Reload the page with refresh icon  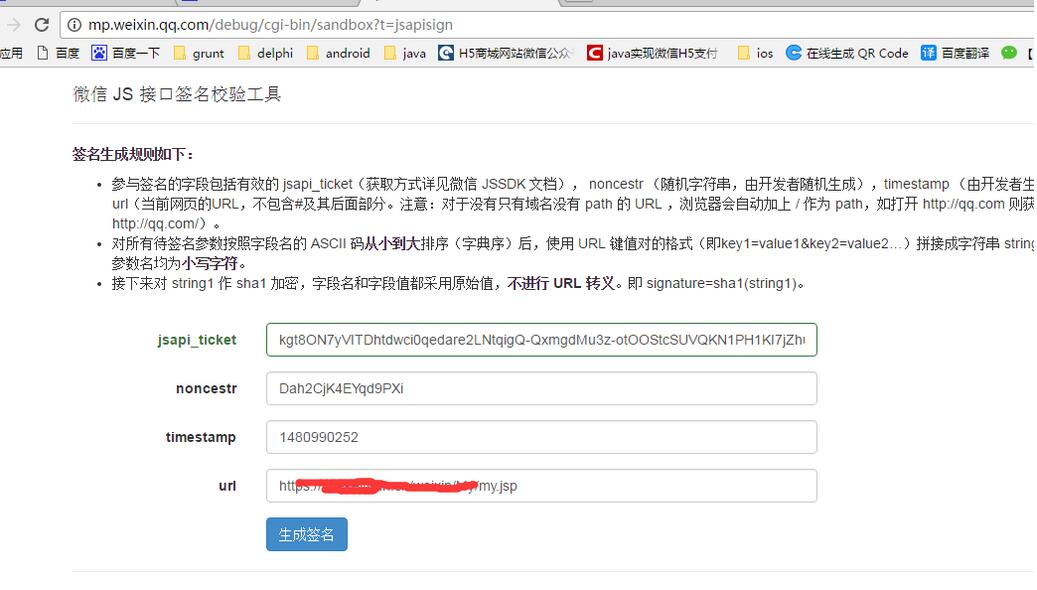click(42, 25)
